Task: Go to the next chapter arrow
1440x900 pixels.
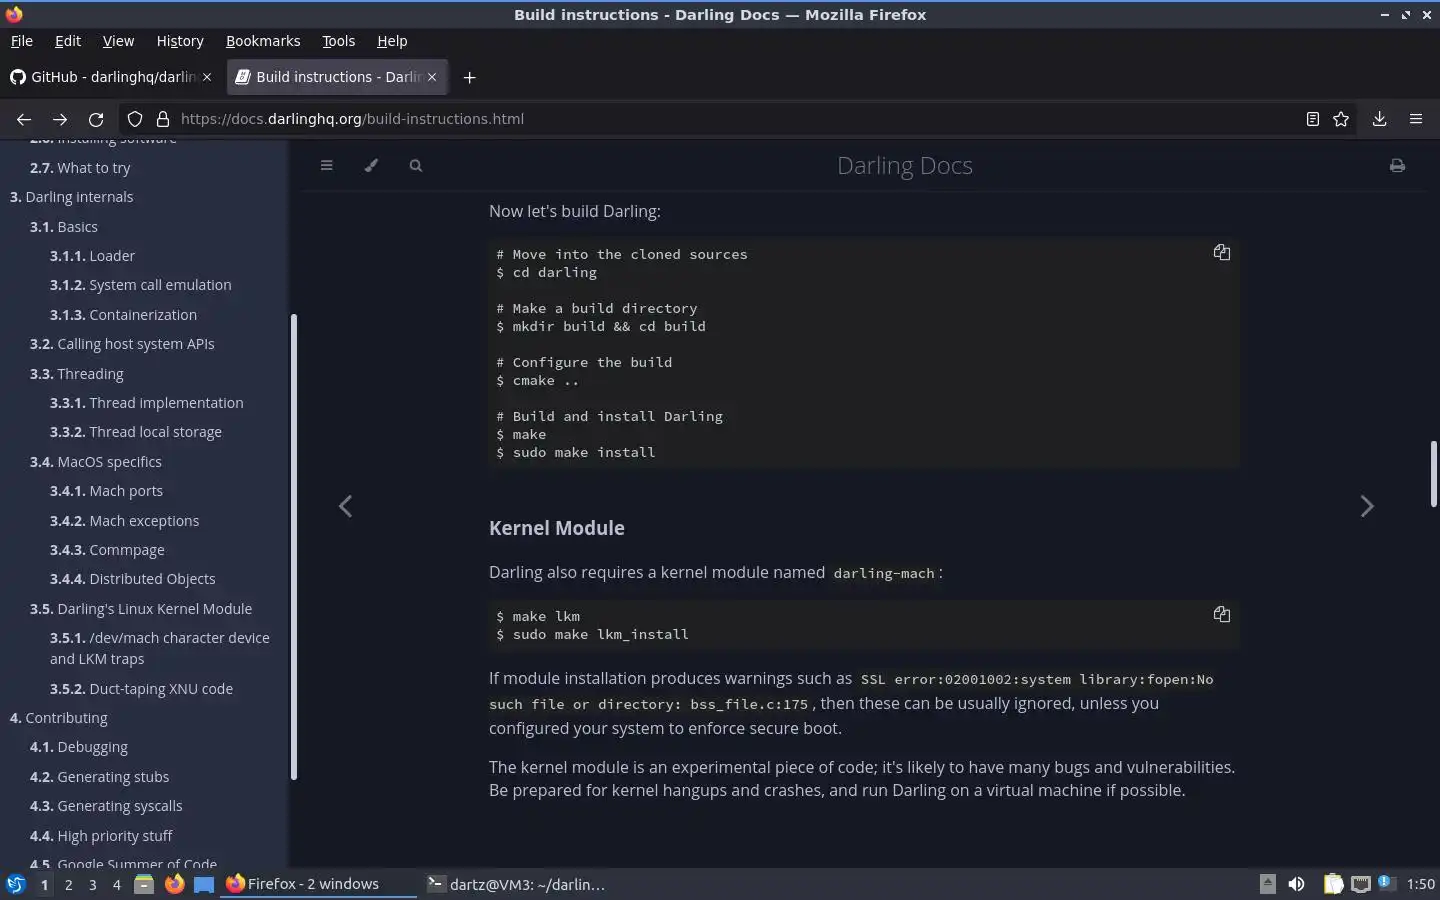Action: point(1367,506)
